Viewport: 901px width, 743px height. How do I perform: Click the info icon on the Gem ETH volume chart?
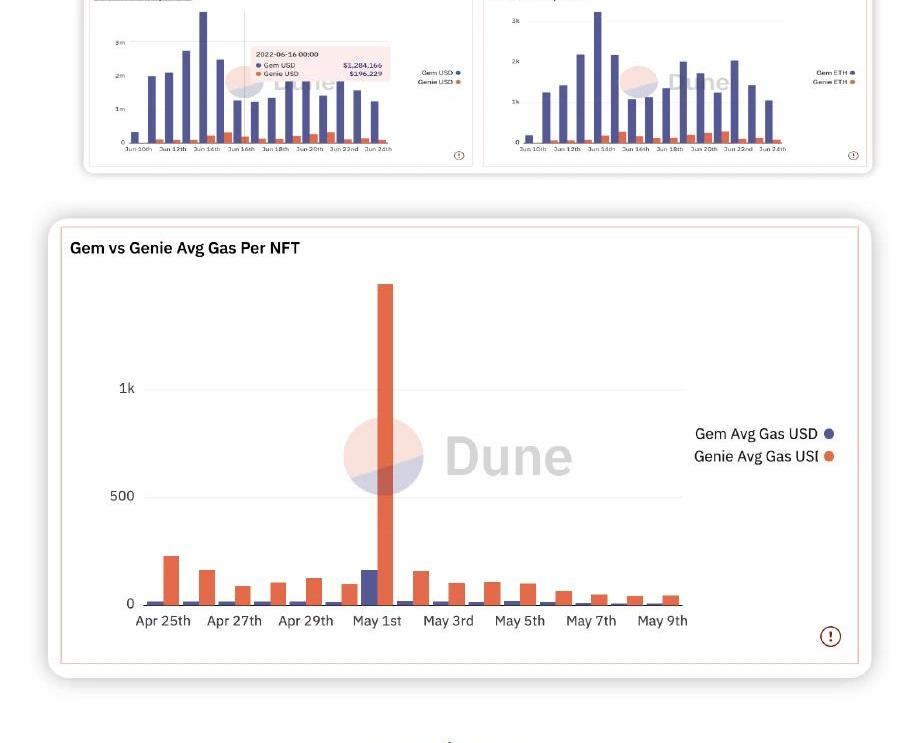(x=853, y=155)
